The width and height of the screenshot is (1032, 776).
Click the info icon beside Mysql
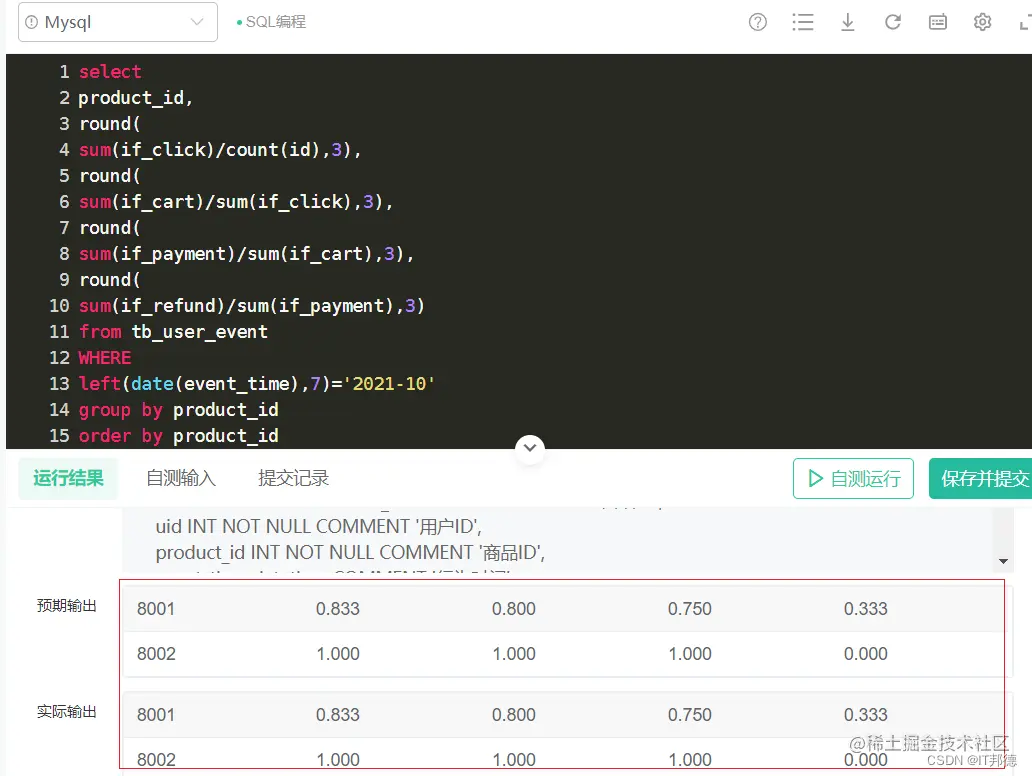tap(31, 22)
